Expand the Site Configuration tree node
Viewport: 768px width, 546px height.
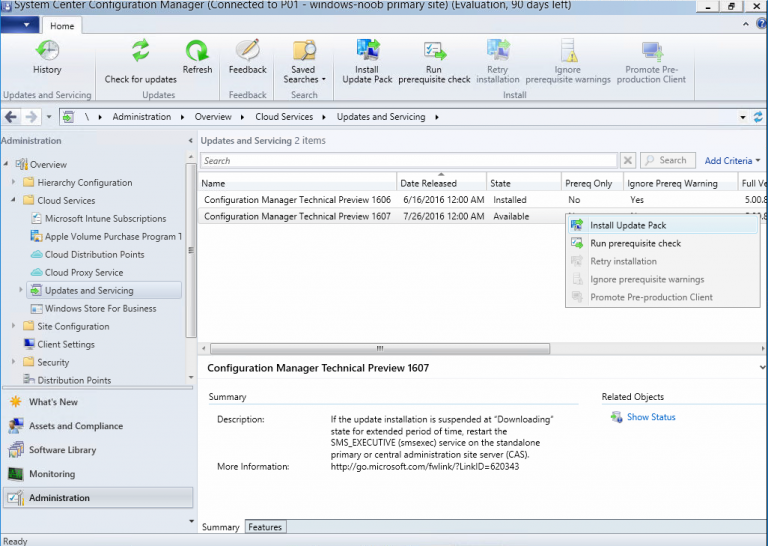click(x=13, y=326)
